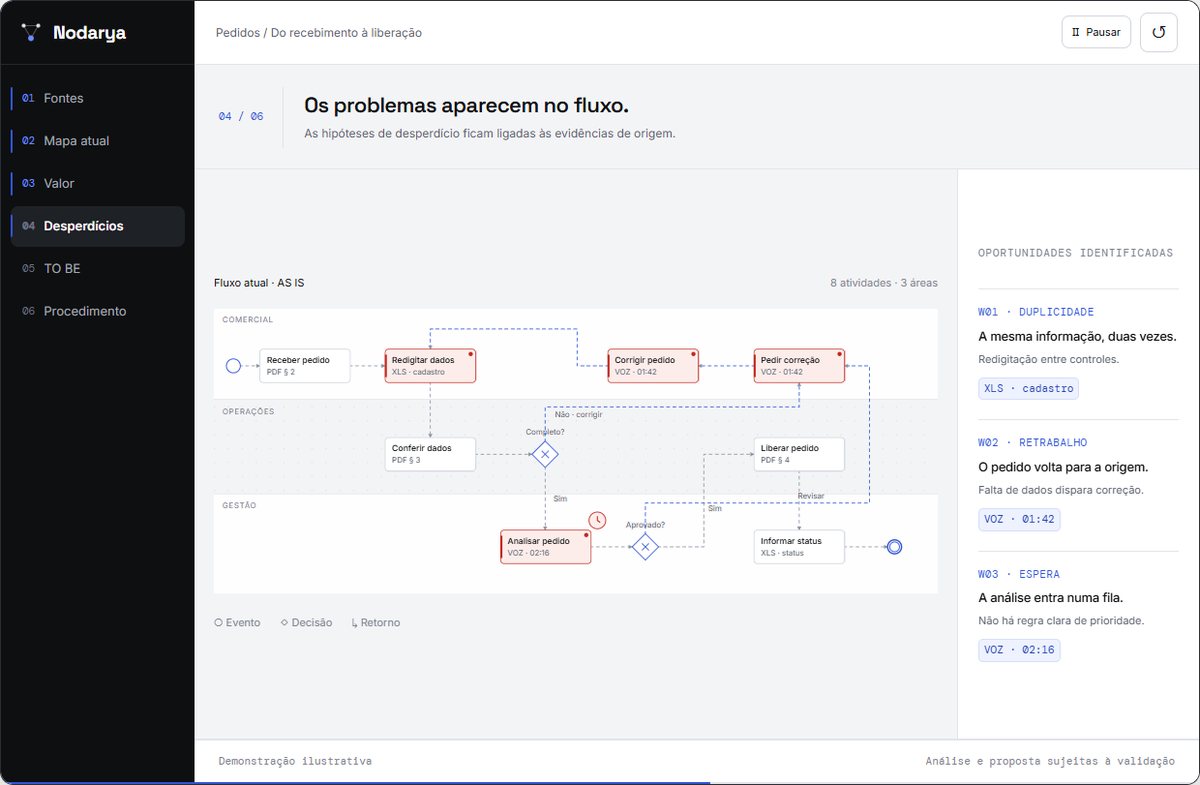This screenshot has height=785, width=1200.
Task: Click the Pedidos breadcrumb text
Action: 238,33
